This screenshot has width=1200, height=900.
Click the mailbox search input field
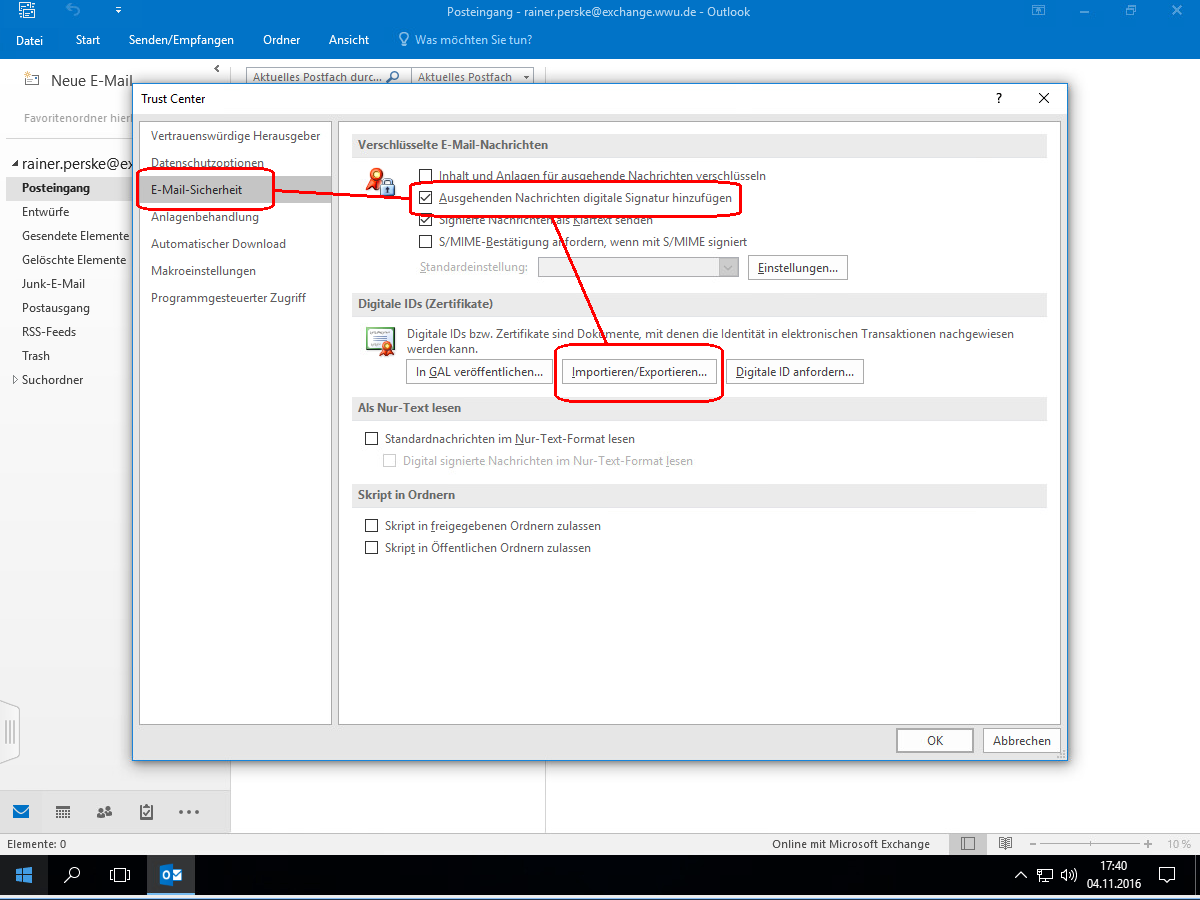317,77
